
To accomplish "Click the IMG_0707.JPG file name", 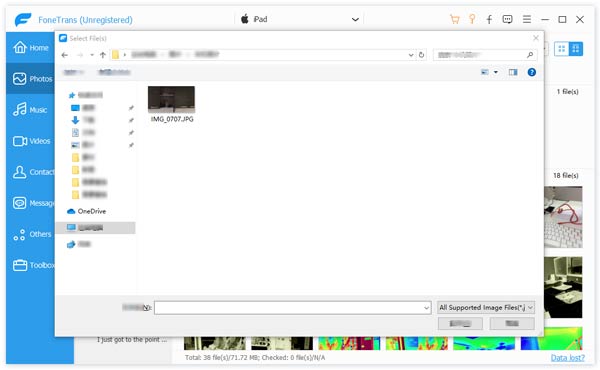I will coord(172,119).
